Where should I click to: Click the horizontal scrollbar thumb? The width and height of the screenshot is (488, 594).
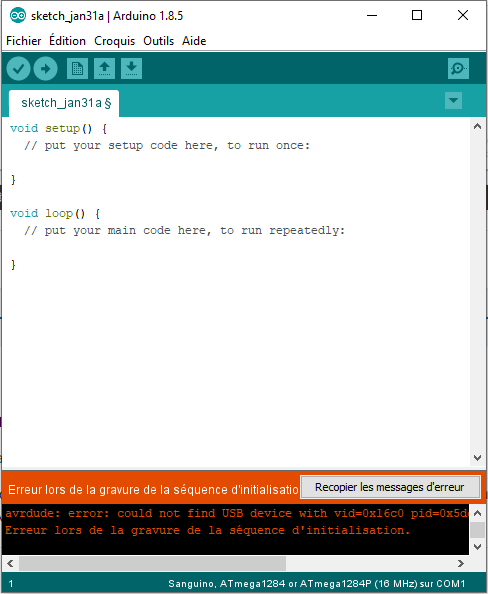[x=152, y=563]
